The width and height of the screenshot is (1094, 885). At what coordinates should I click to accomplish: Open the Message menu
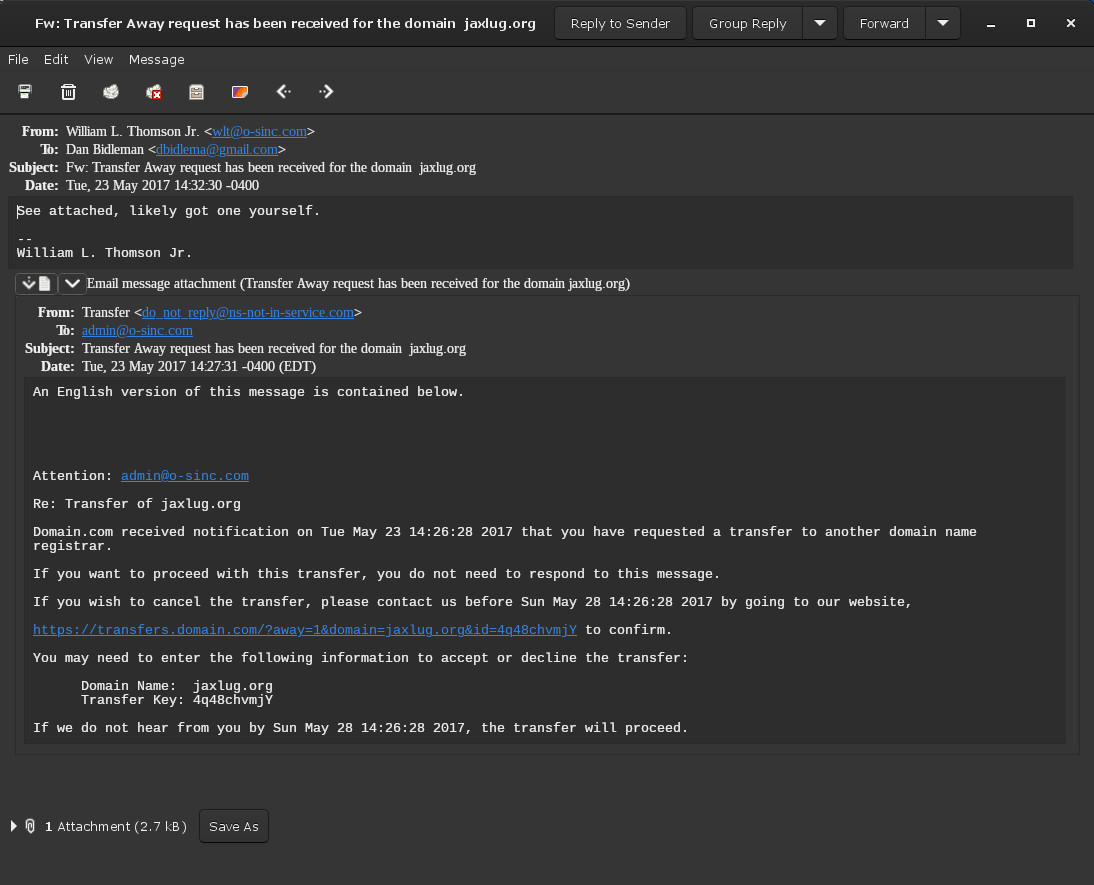(x=156, y=59)
